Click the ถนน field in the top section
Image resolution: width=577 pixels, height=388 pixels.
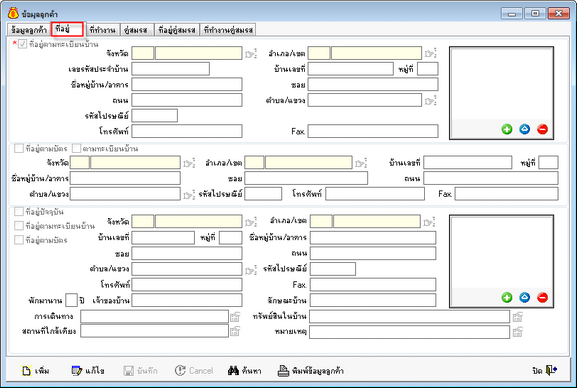pyautogui.click(x=187, y=100)
